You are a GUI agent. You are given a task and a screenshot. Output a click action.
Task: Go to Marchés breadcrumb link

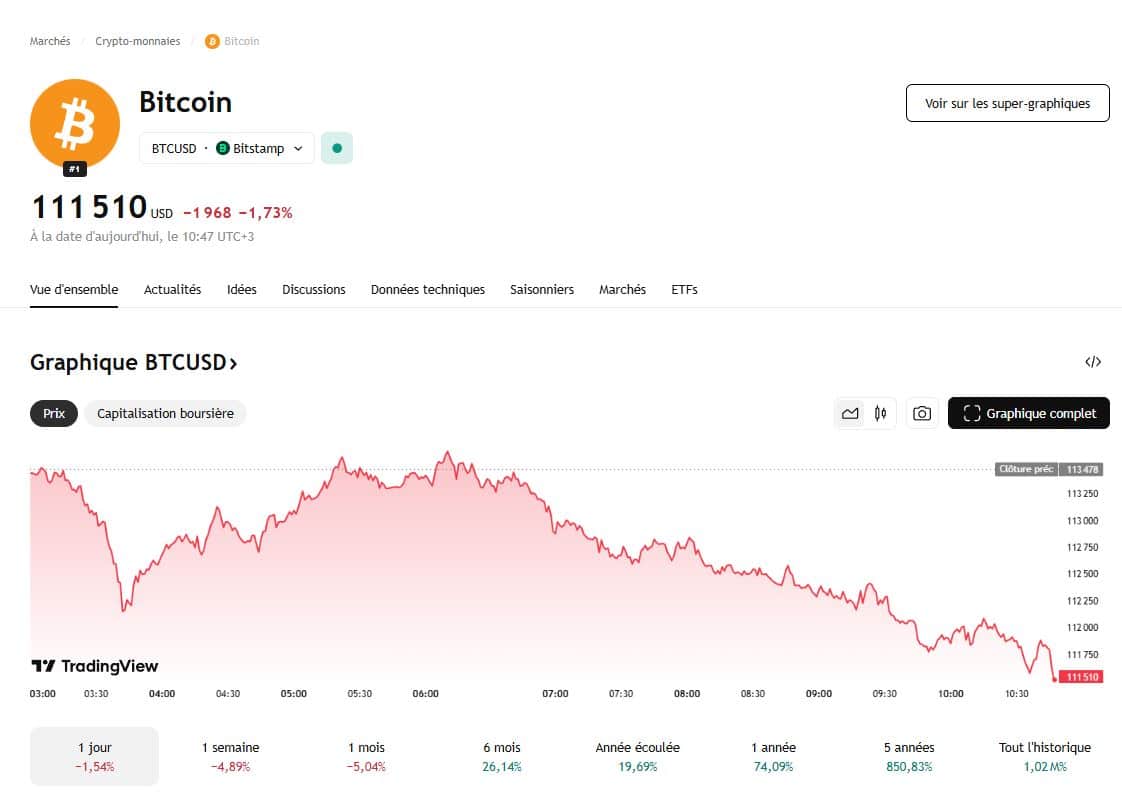[50, 41]
